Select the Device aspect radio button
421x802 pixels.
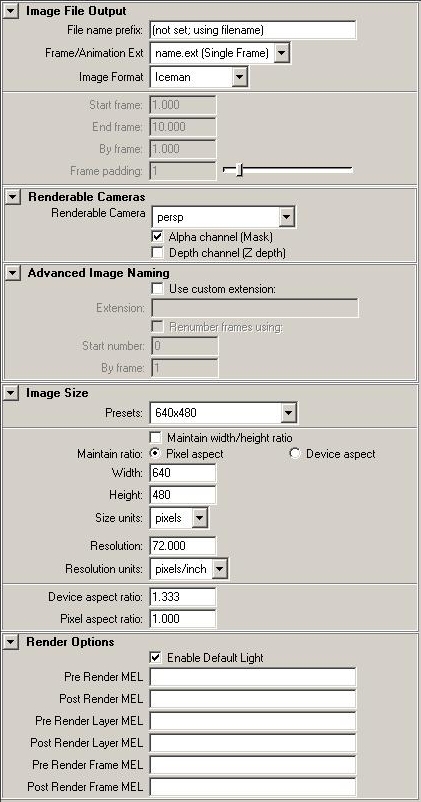(x=295, y=454)
